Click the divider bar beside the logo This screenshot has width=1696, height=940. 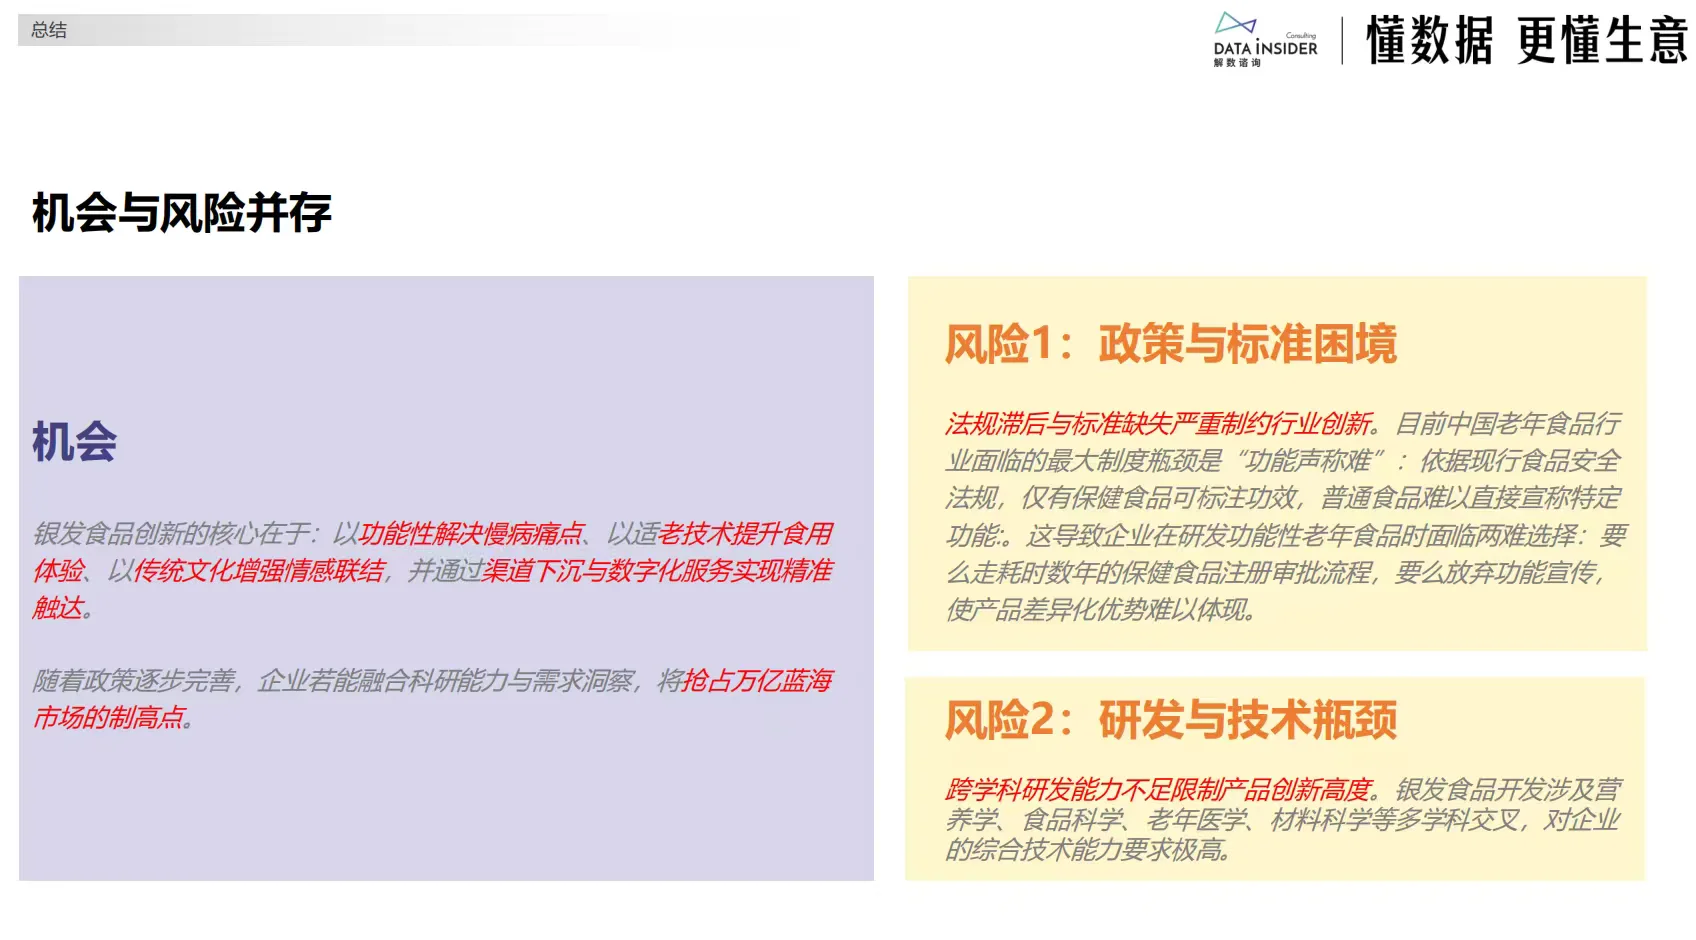point(1344,38)
